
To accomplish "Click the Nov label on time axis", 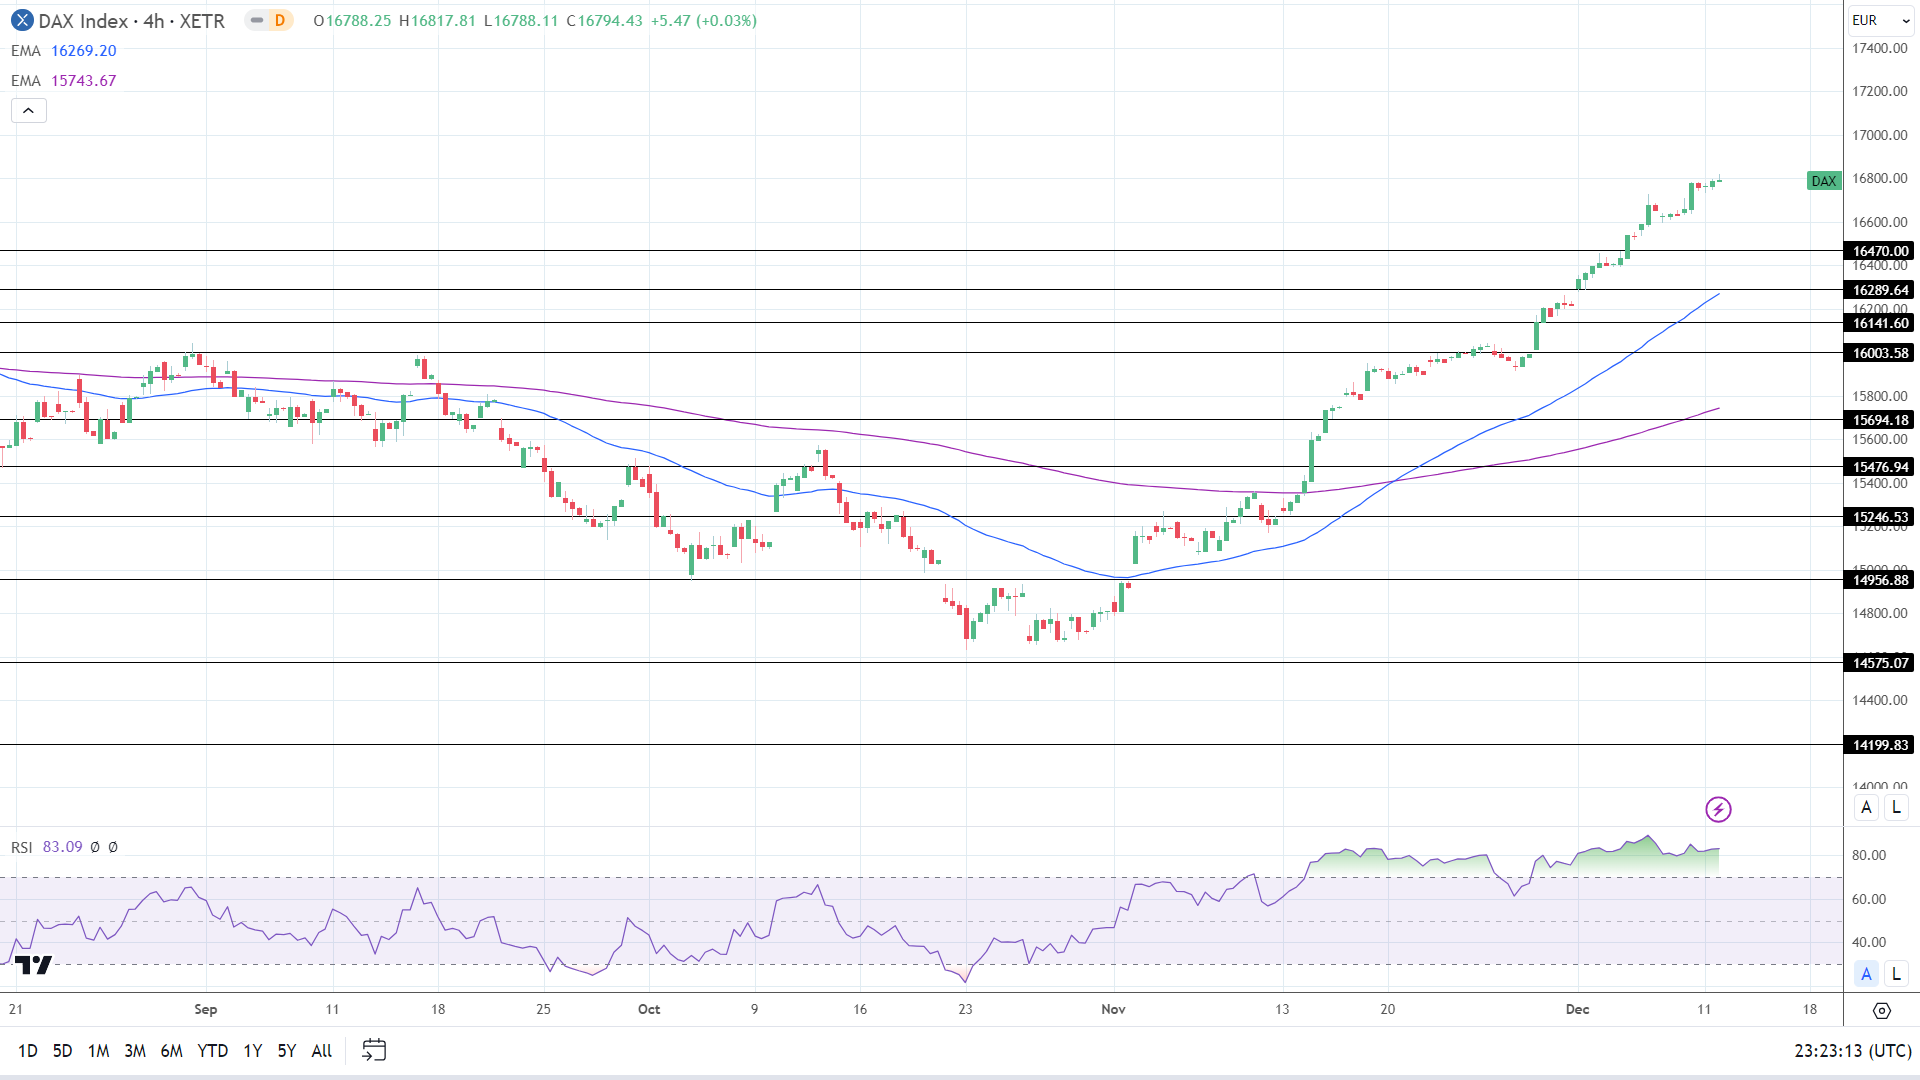I will [x=1113, y=1009].
